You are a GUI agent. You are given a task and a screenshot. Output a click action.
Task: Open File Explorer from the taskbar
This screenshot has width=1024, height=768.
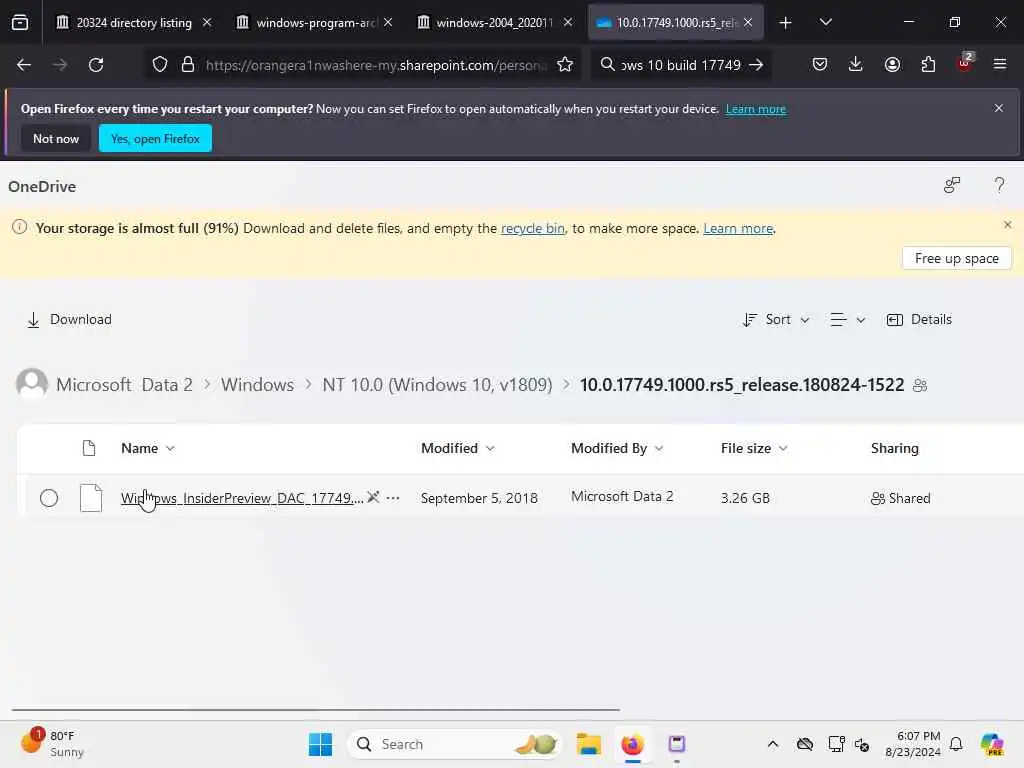588,744
